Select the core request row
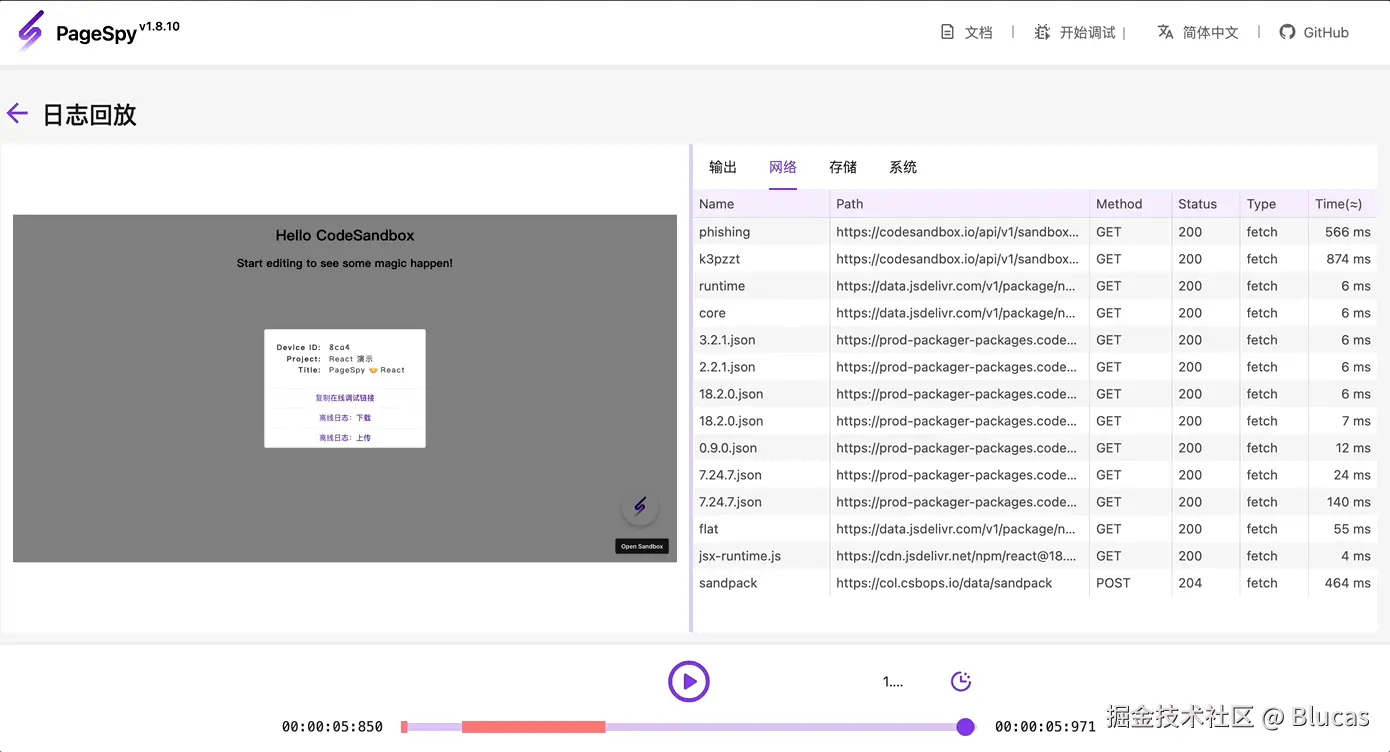This screenshot has width=1390, height=752. coord(1034,313)
